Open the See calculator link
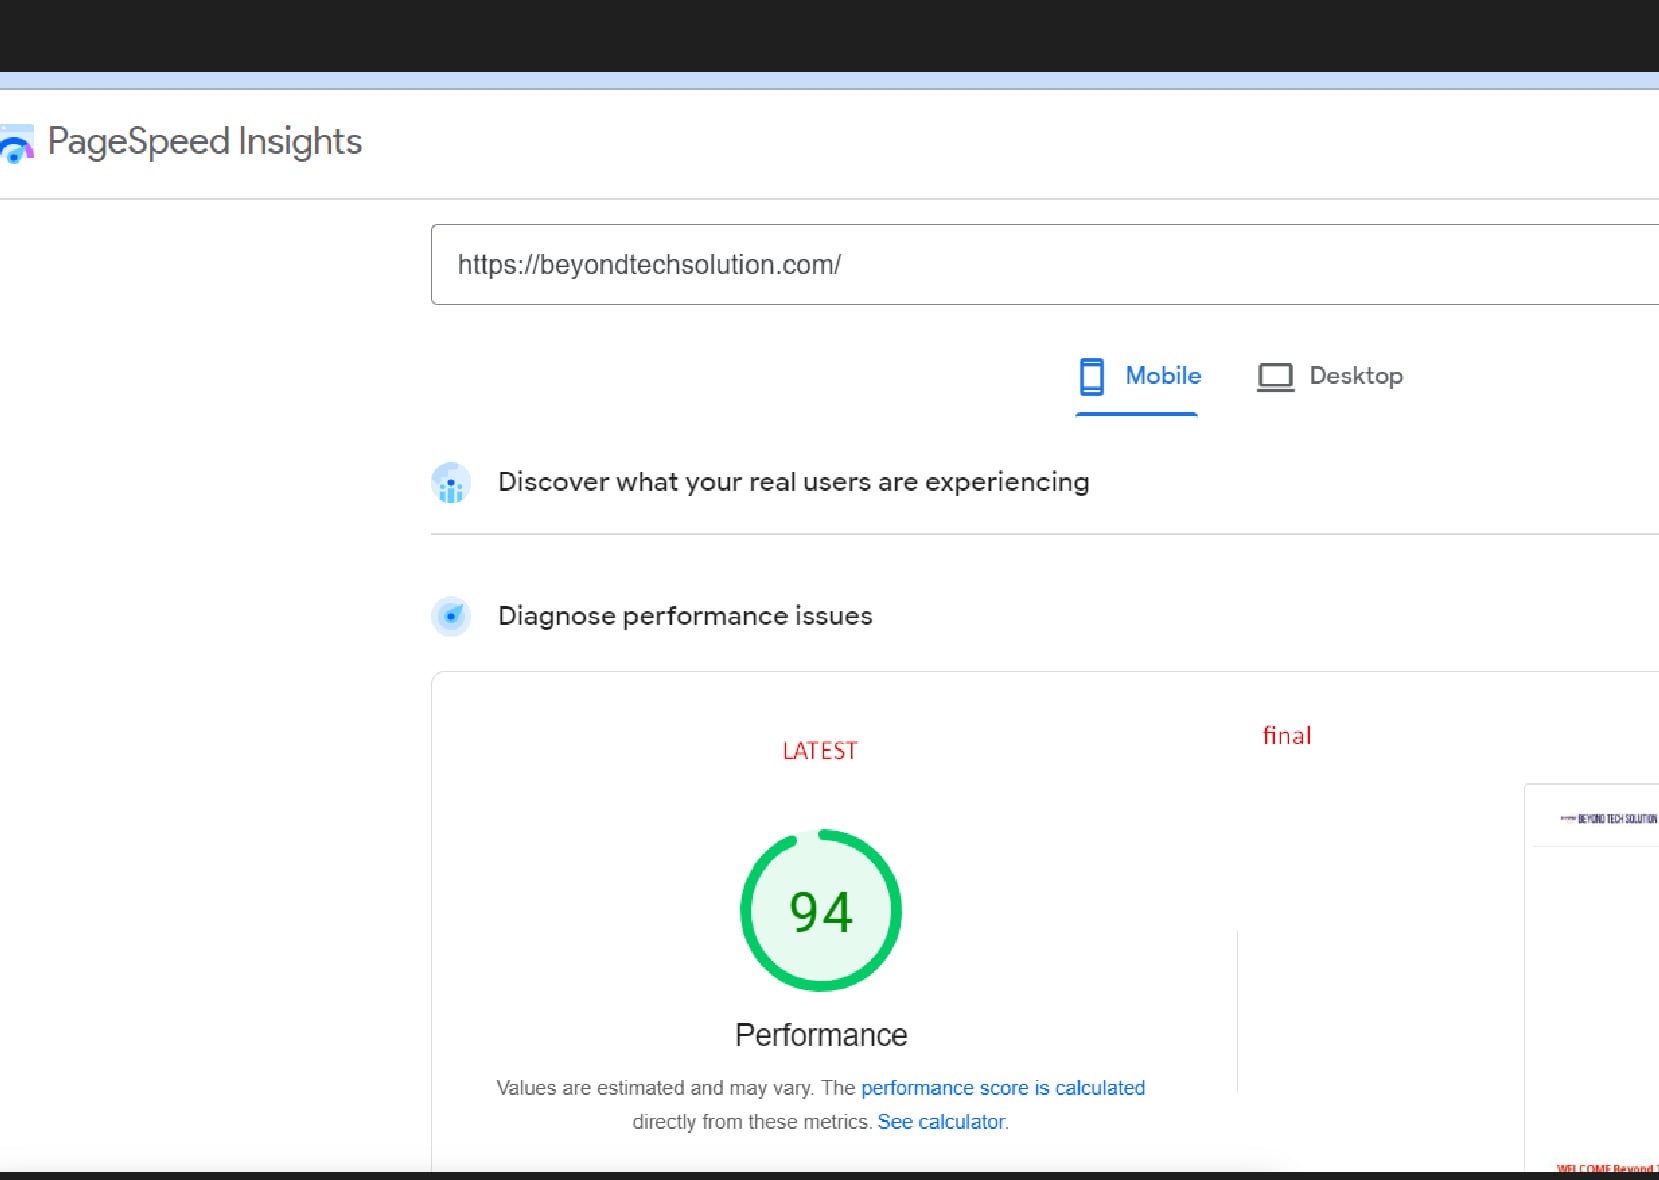 pos(940,1121)
